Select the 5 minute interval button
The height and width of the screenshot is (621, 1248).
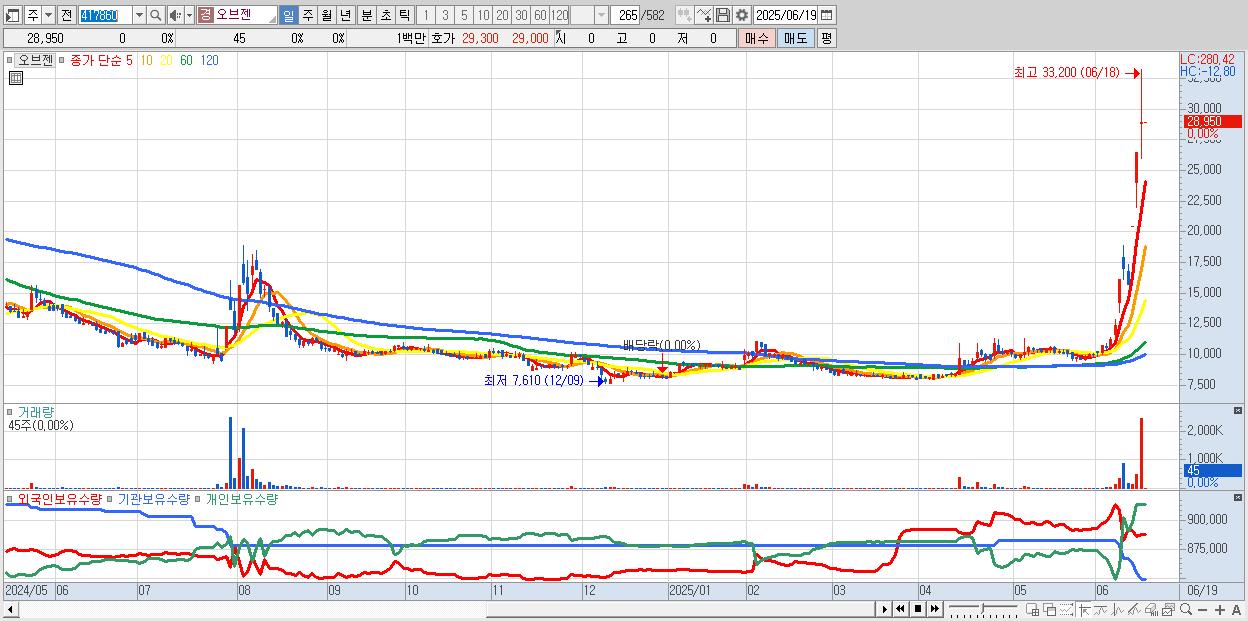[x=464, y=15]
